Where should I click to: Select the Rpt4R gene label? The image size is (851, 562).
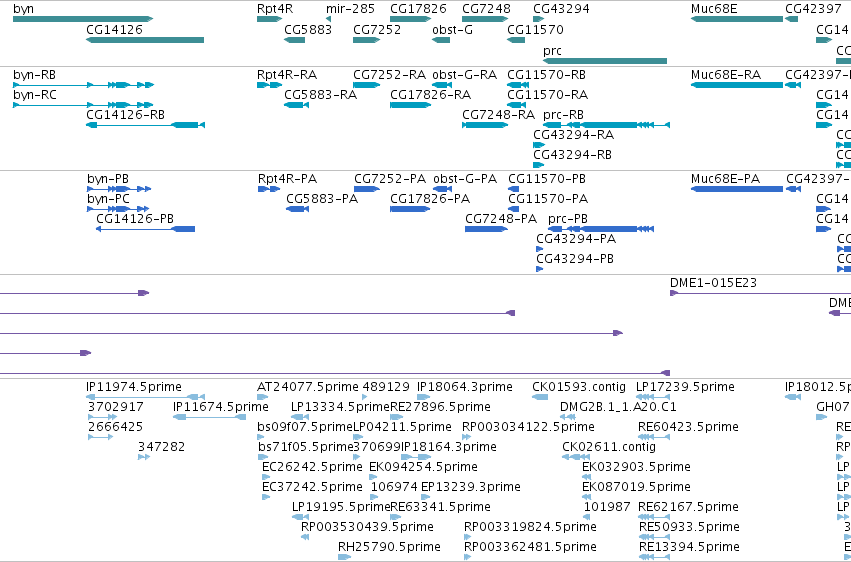click(x=275, y=9)
